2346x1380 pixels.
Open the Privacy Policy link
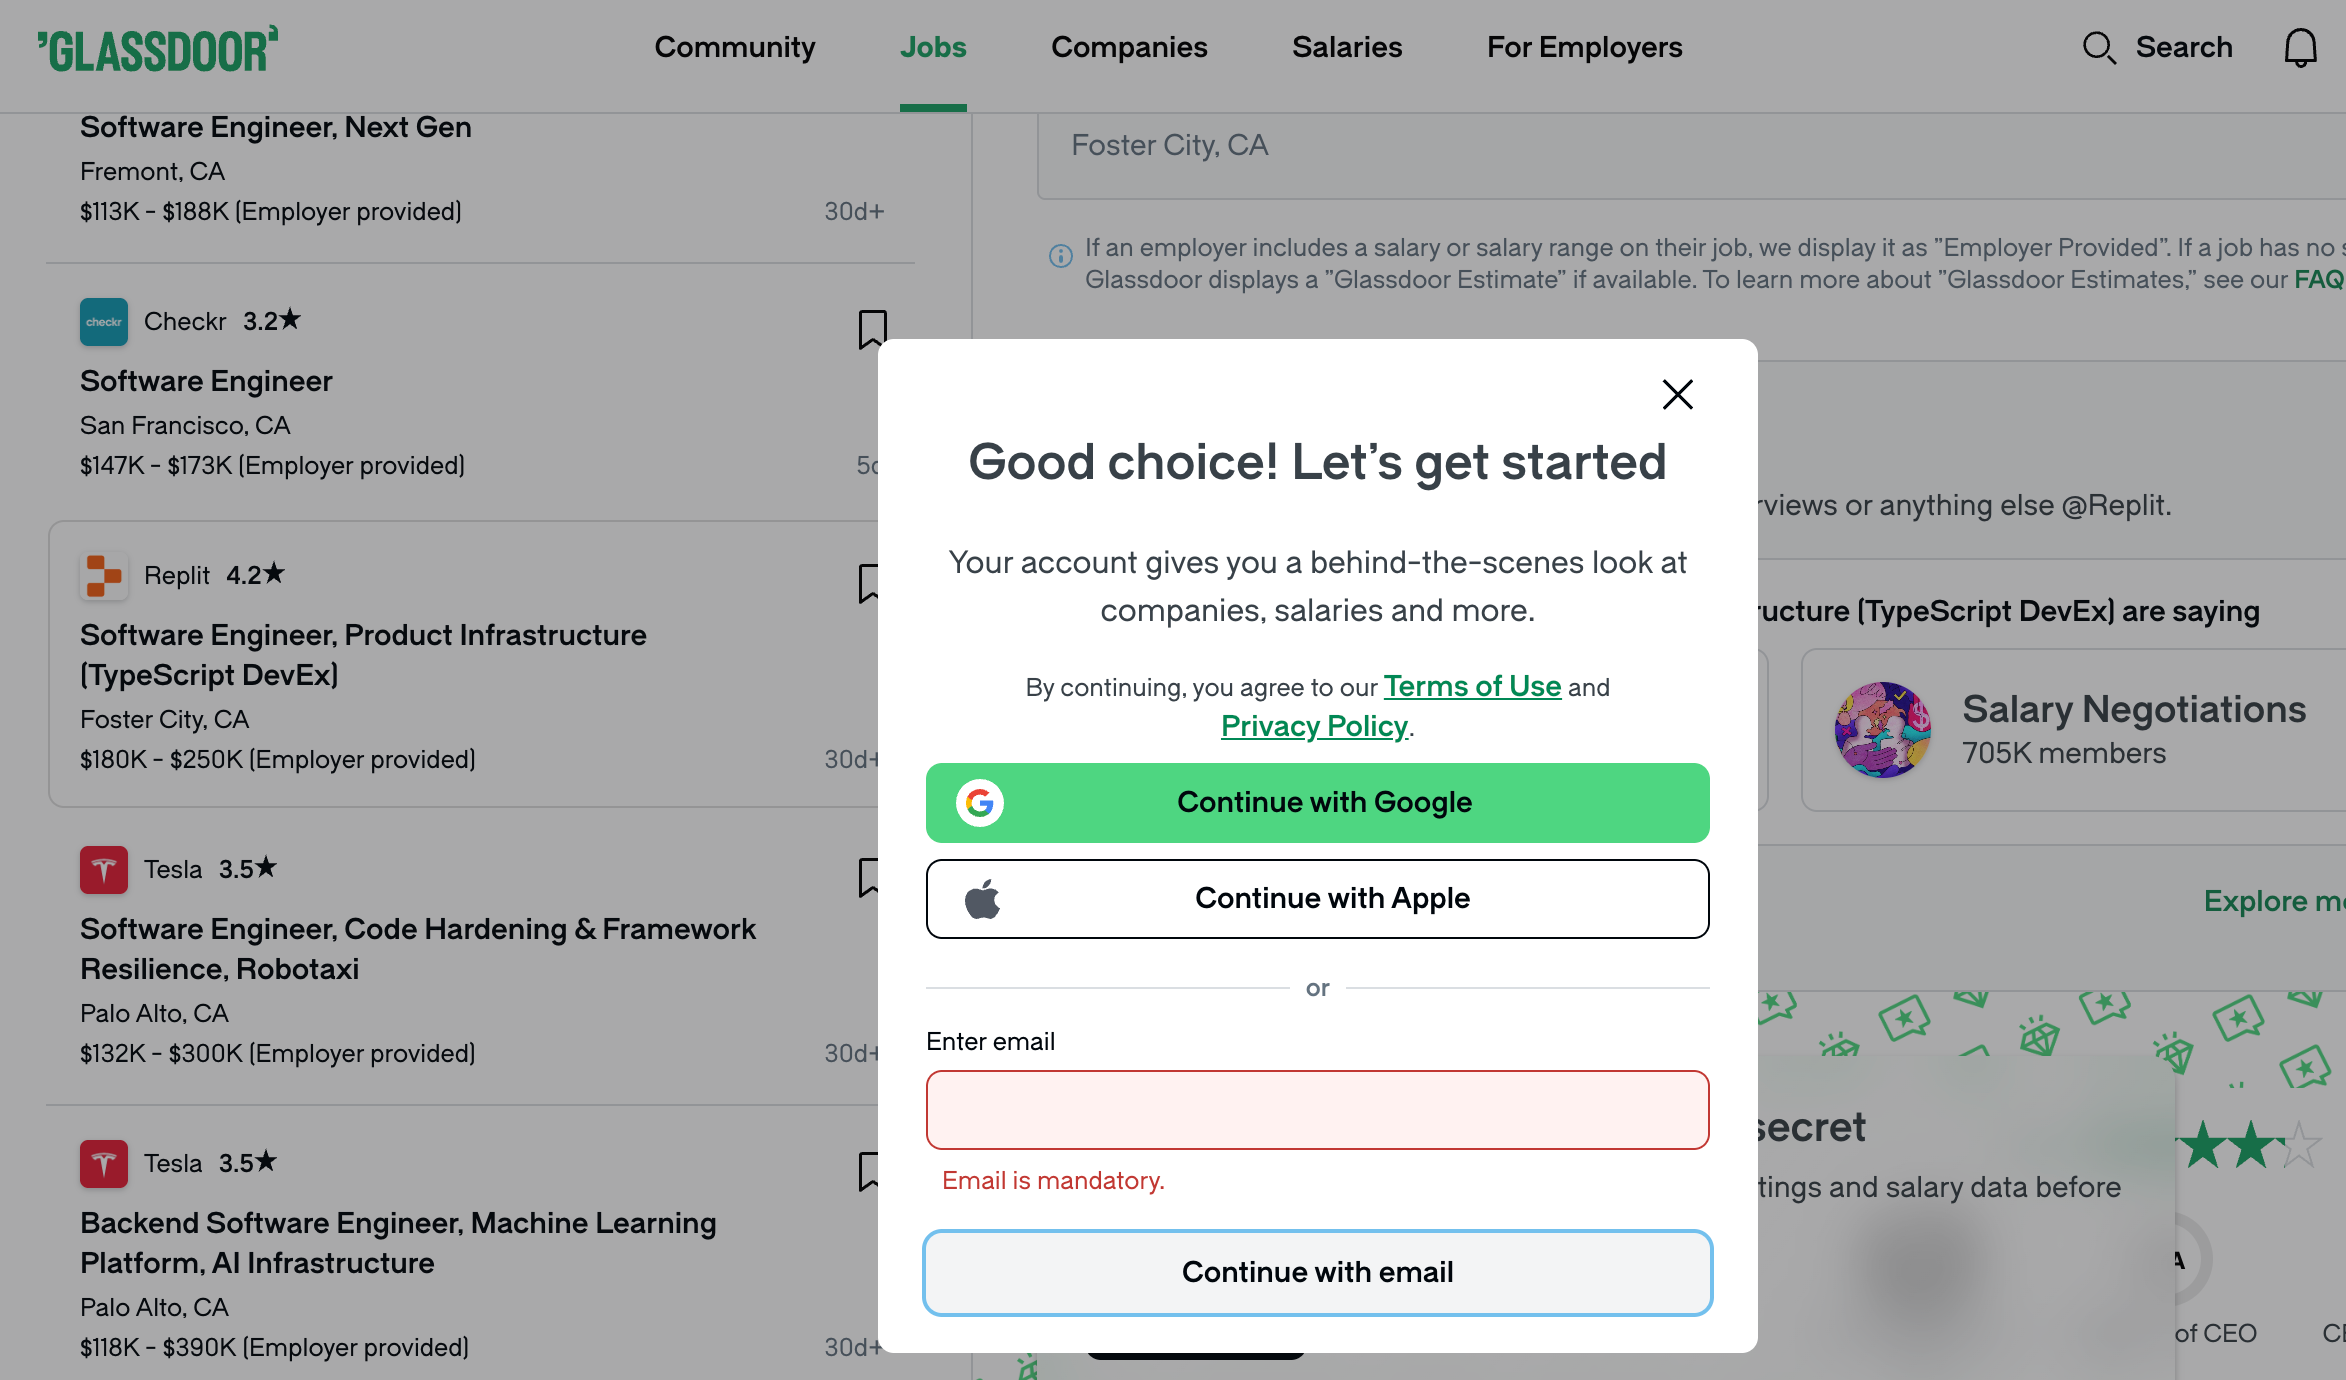[1313, 726]
